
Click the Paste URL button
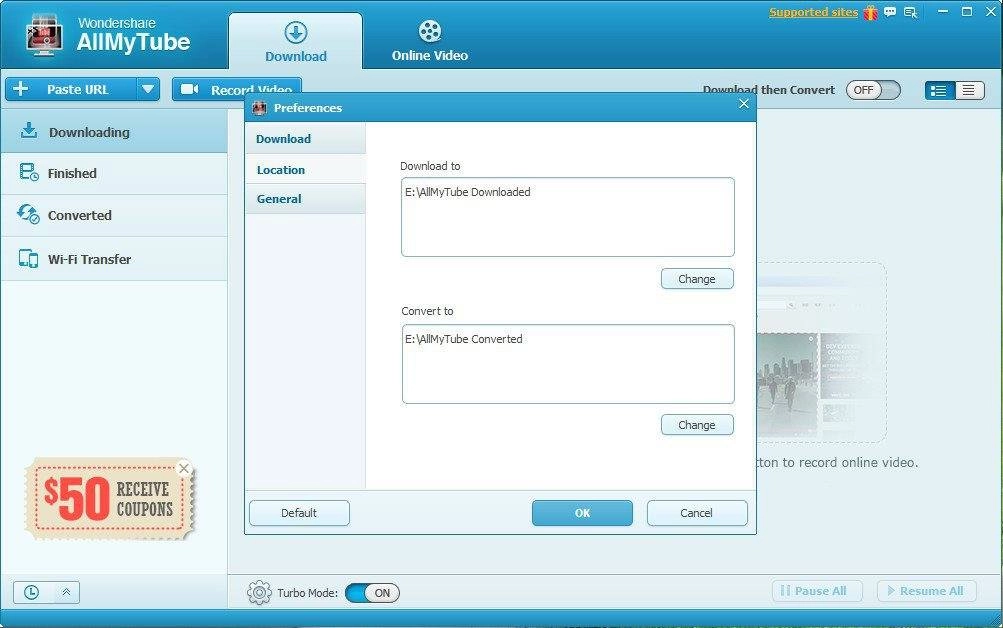[x=70, y=90]
